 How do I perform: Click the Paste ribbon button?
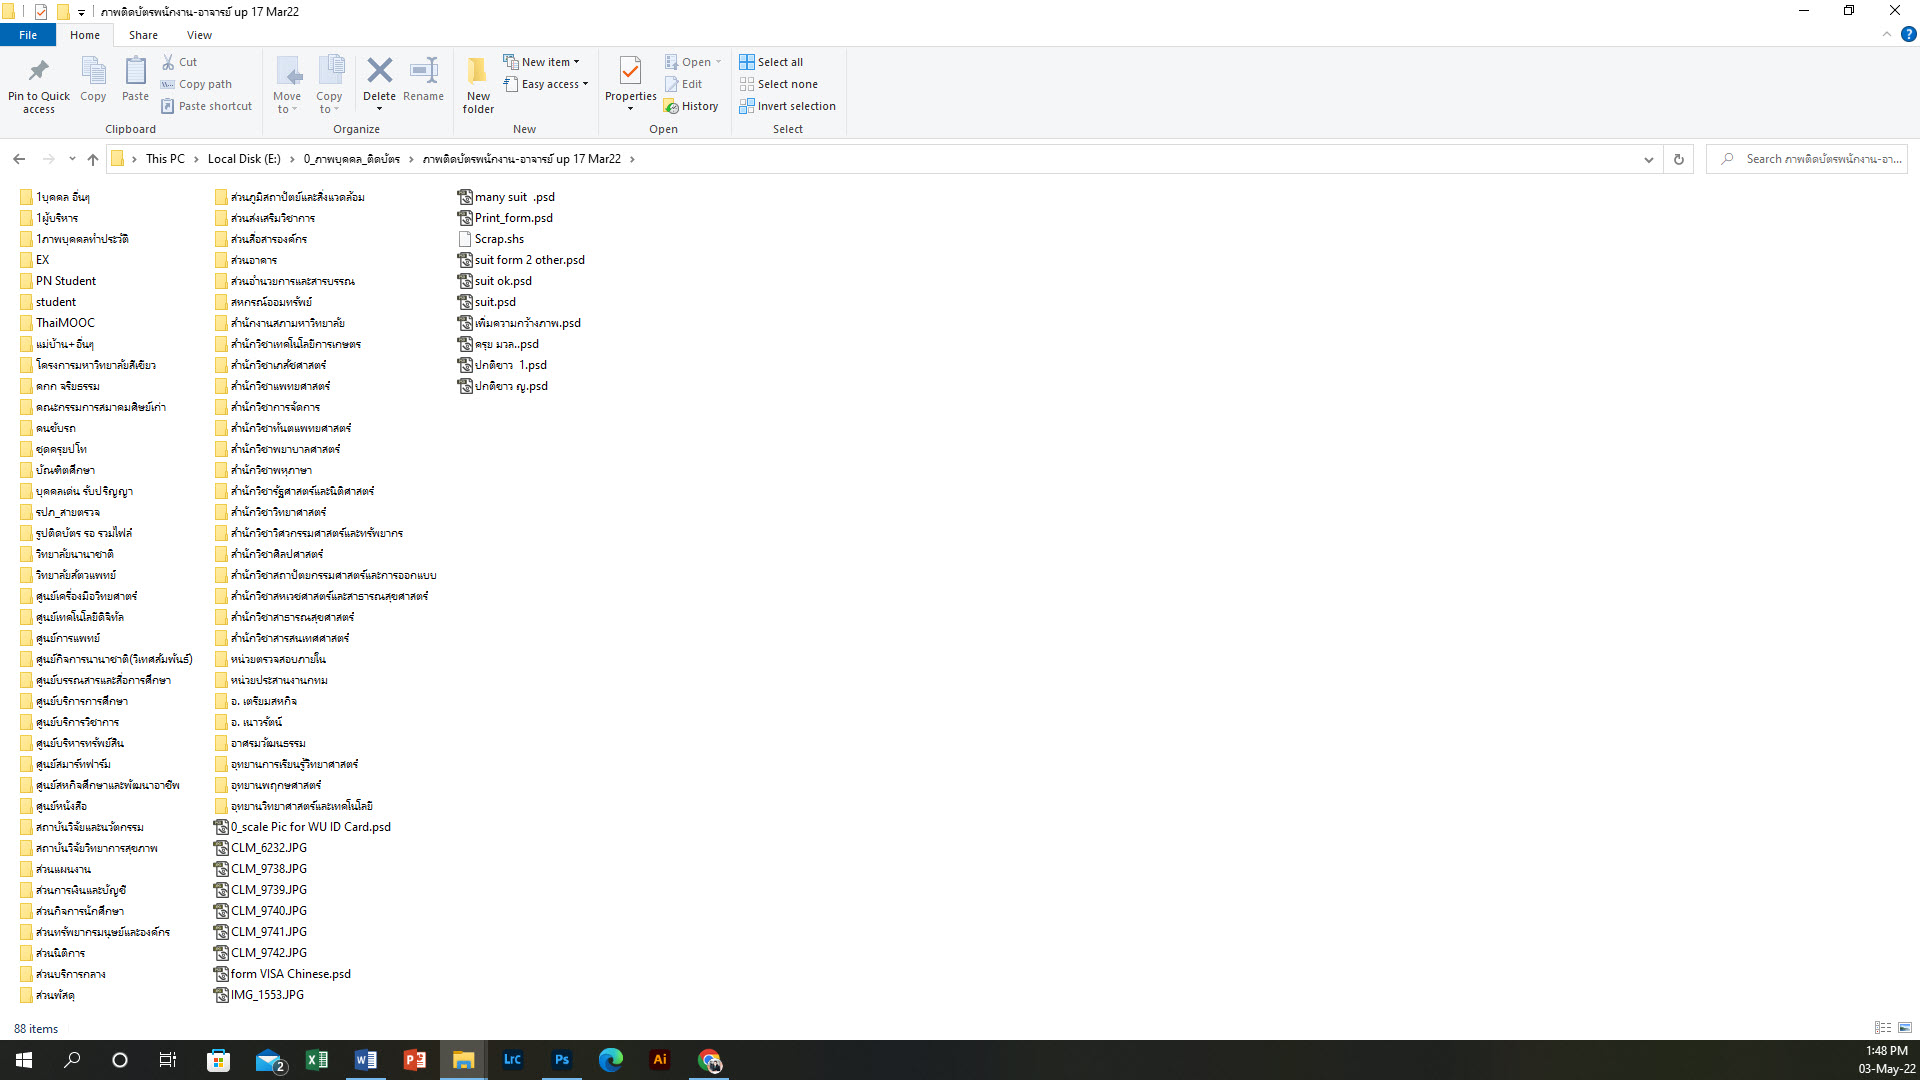click(135, 79)
